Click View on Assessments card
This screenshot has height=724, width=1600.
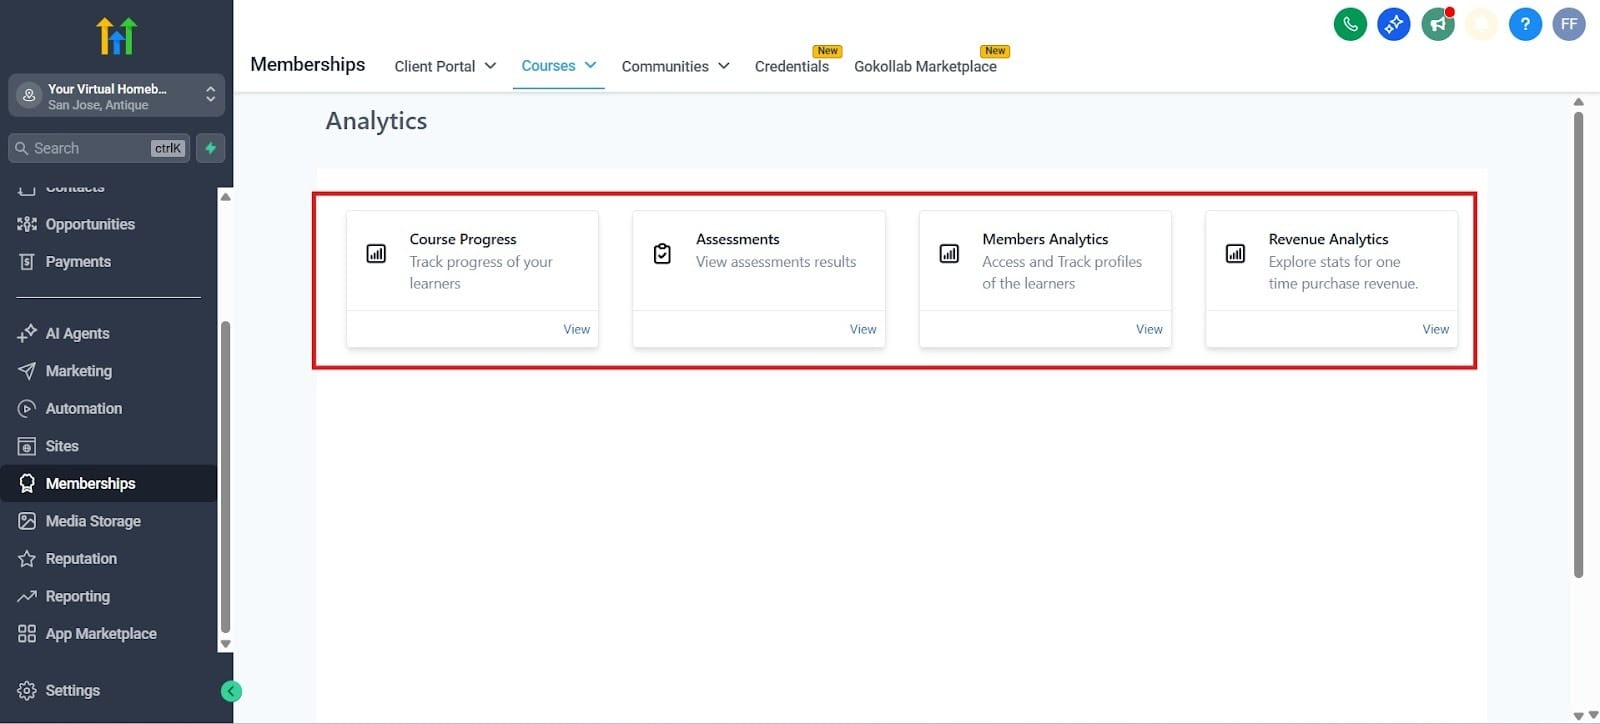click(x=863, y=329)
